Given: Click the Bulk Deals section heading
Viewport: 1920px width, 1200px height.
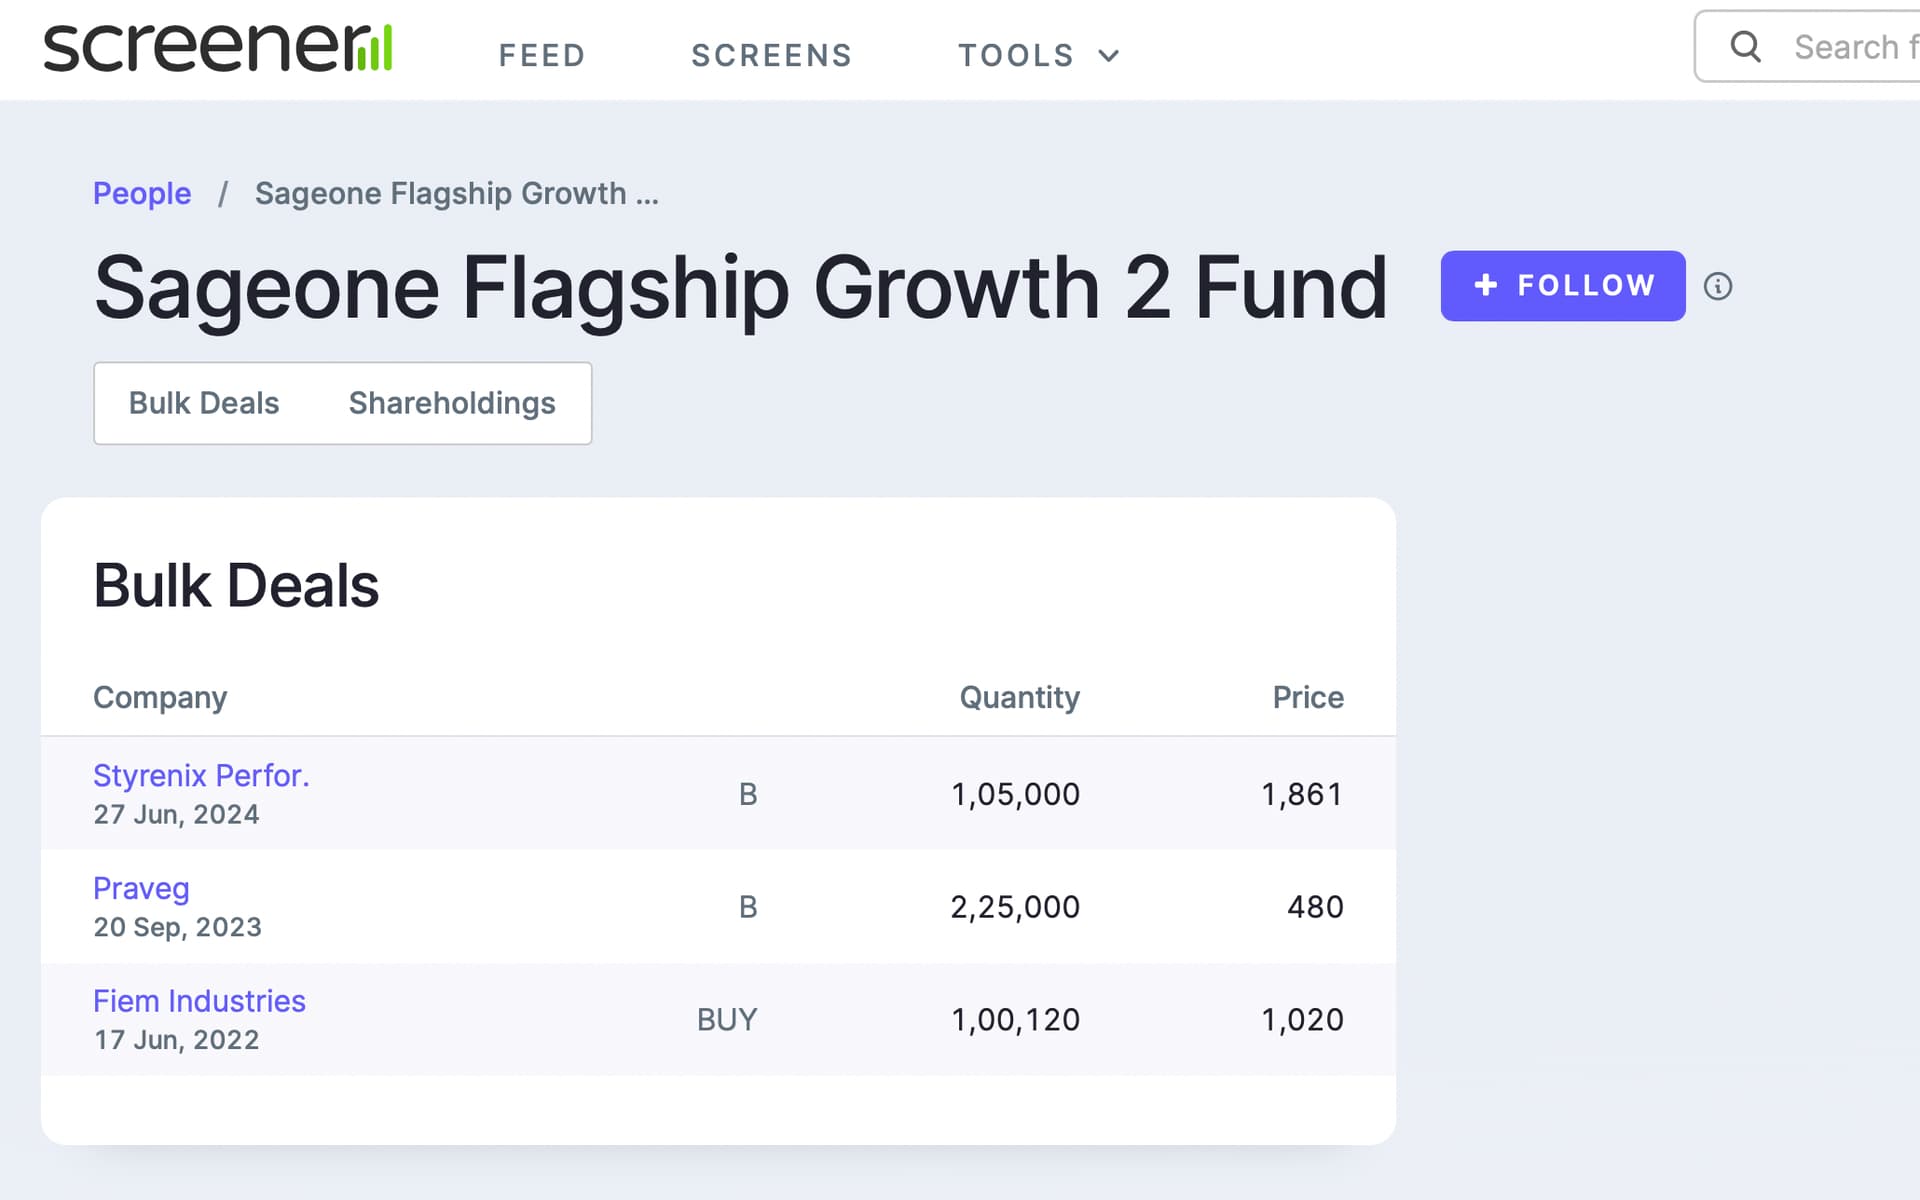Looking at the screenshot, I should pyautogui.click(x=236, y=586).
